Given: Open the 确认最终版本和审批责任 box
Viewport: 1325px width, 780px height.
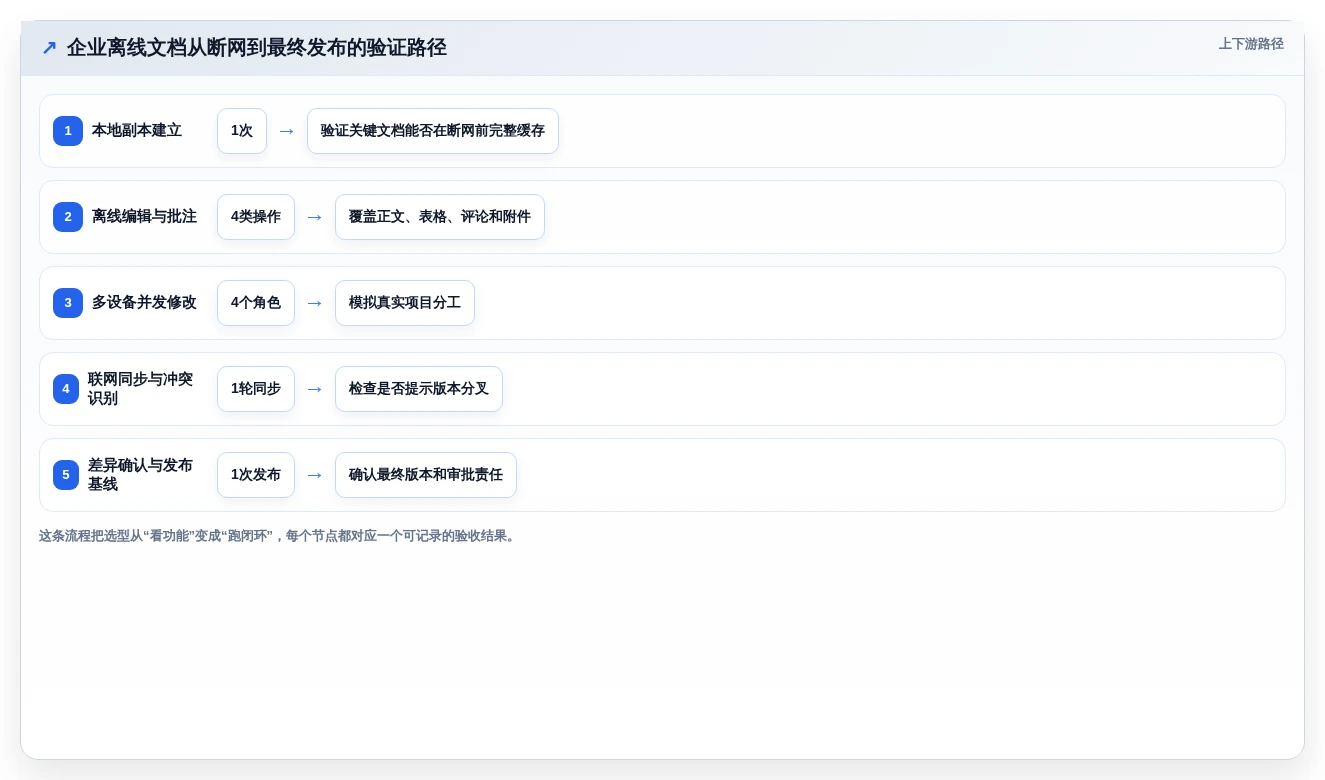Looking at the screenshot, I should click(x=426, y=475).
